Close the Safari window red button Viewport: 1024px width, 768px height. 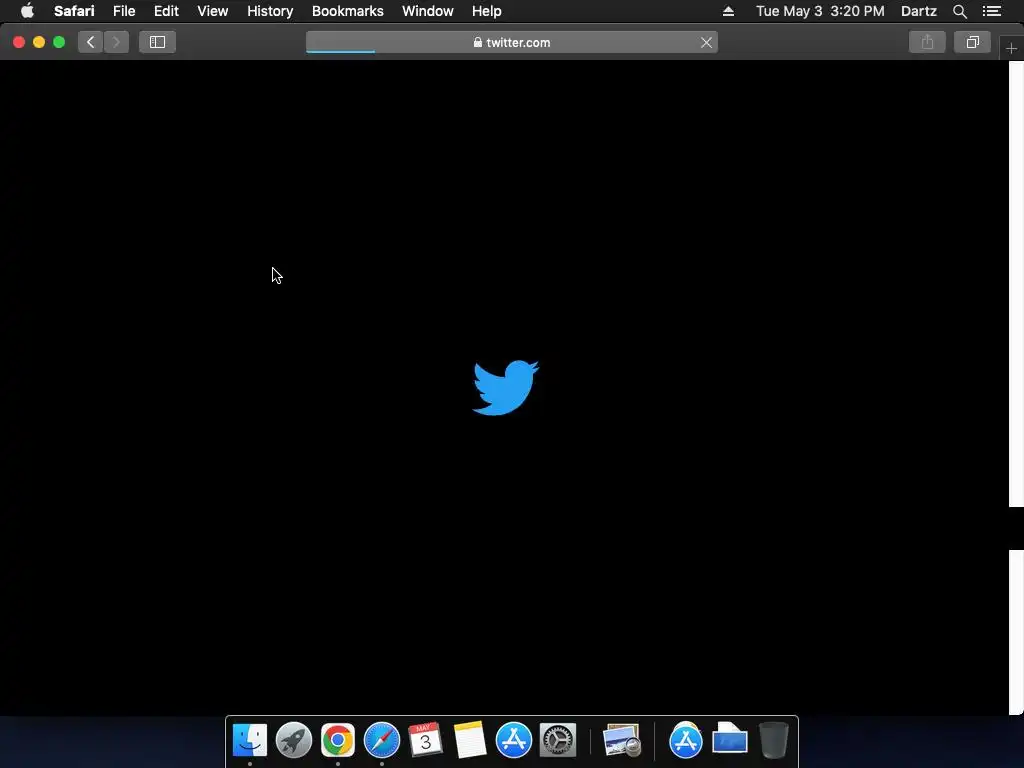pyautogui.click(x=19, y=42)
